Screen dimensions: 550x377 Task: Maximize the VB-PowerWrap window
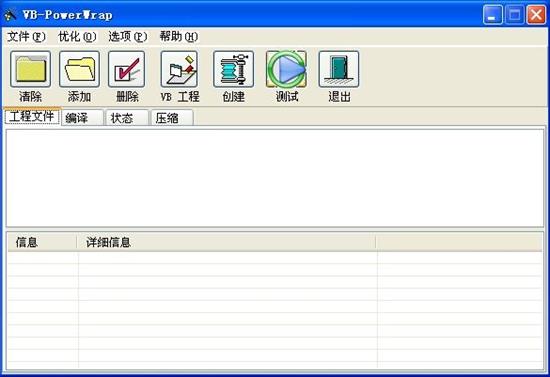[515, 15]
